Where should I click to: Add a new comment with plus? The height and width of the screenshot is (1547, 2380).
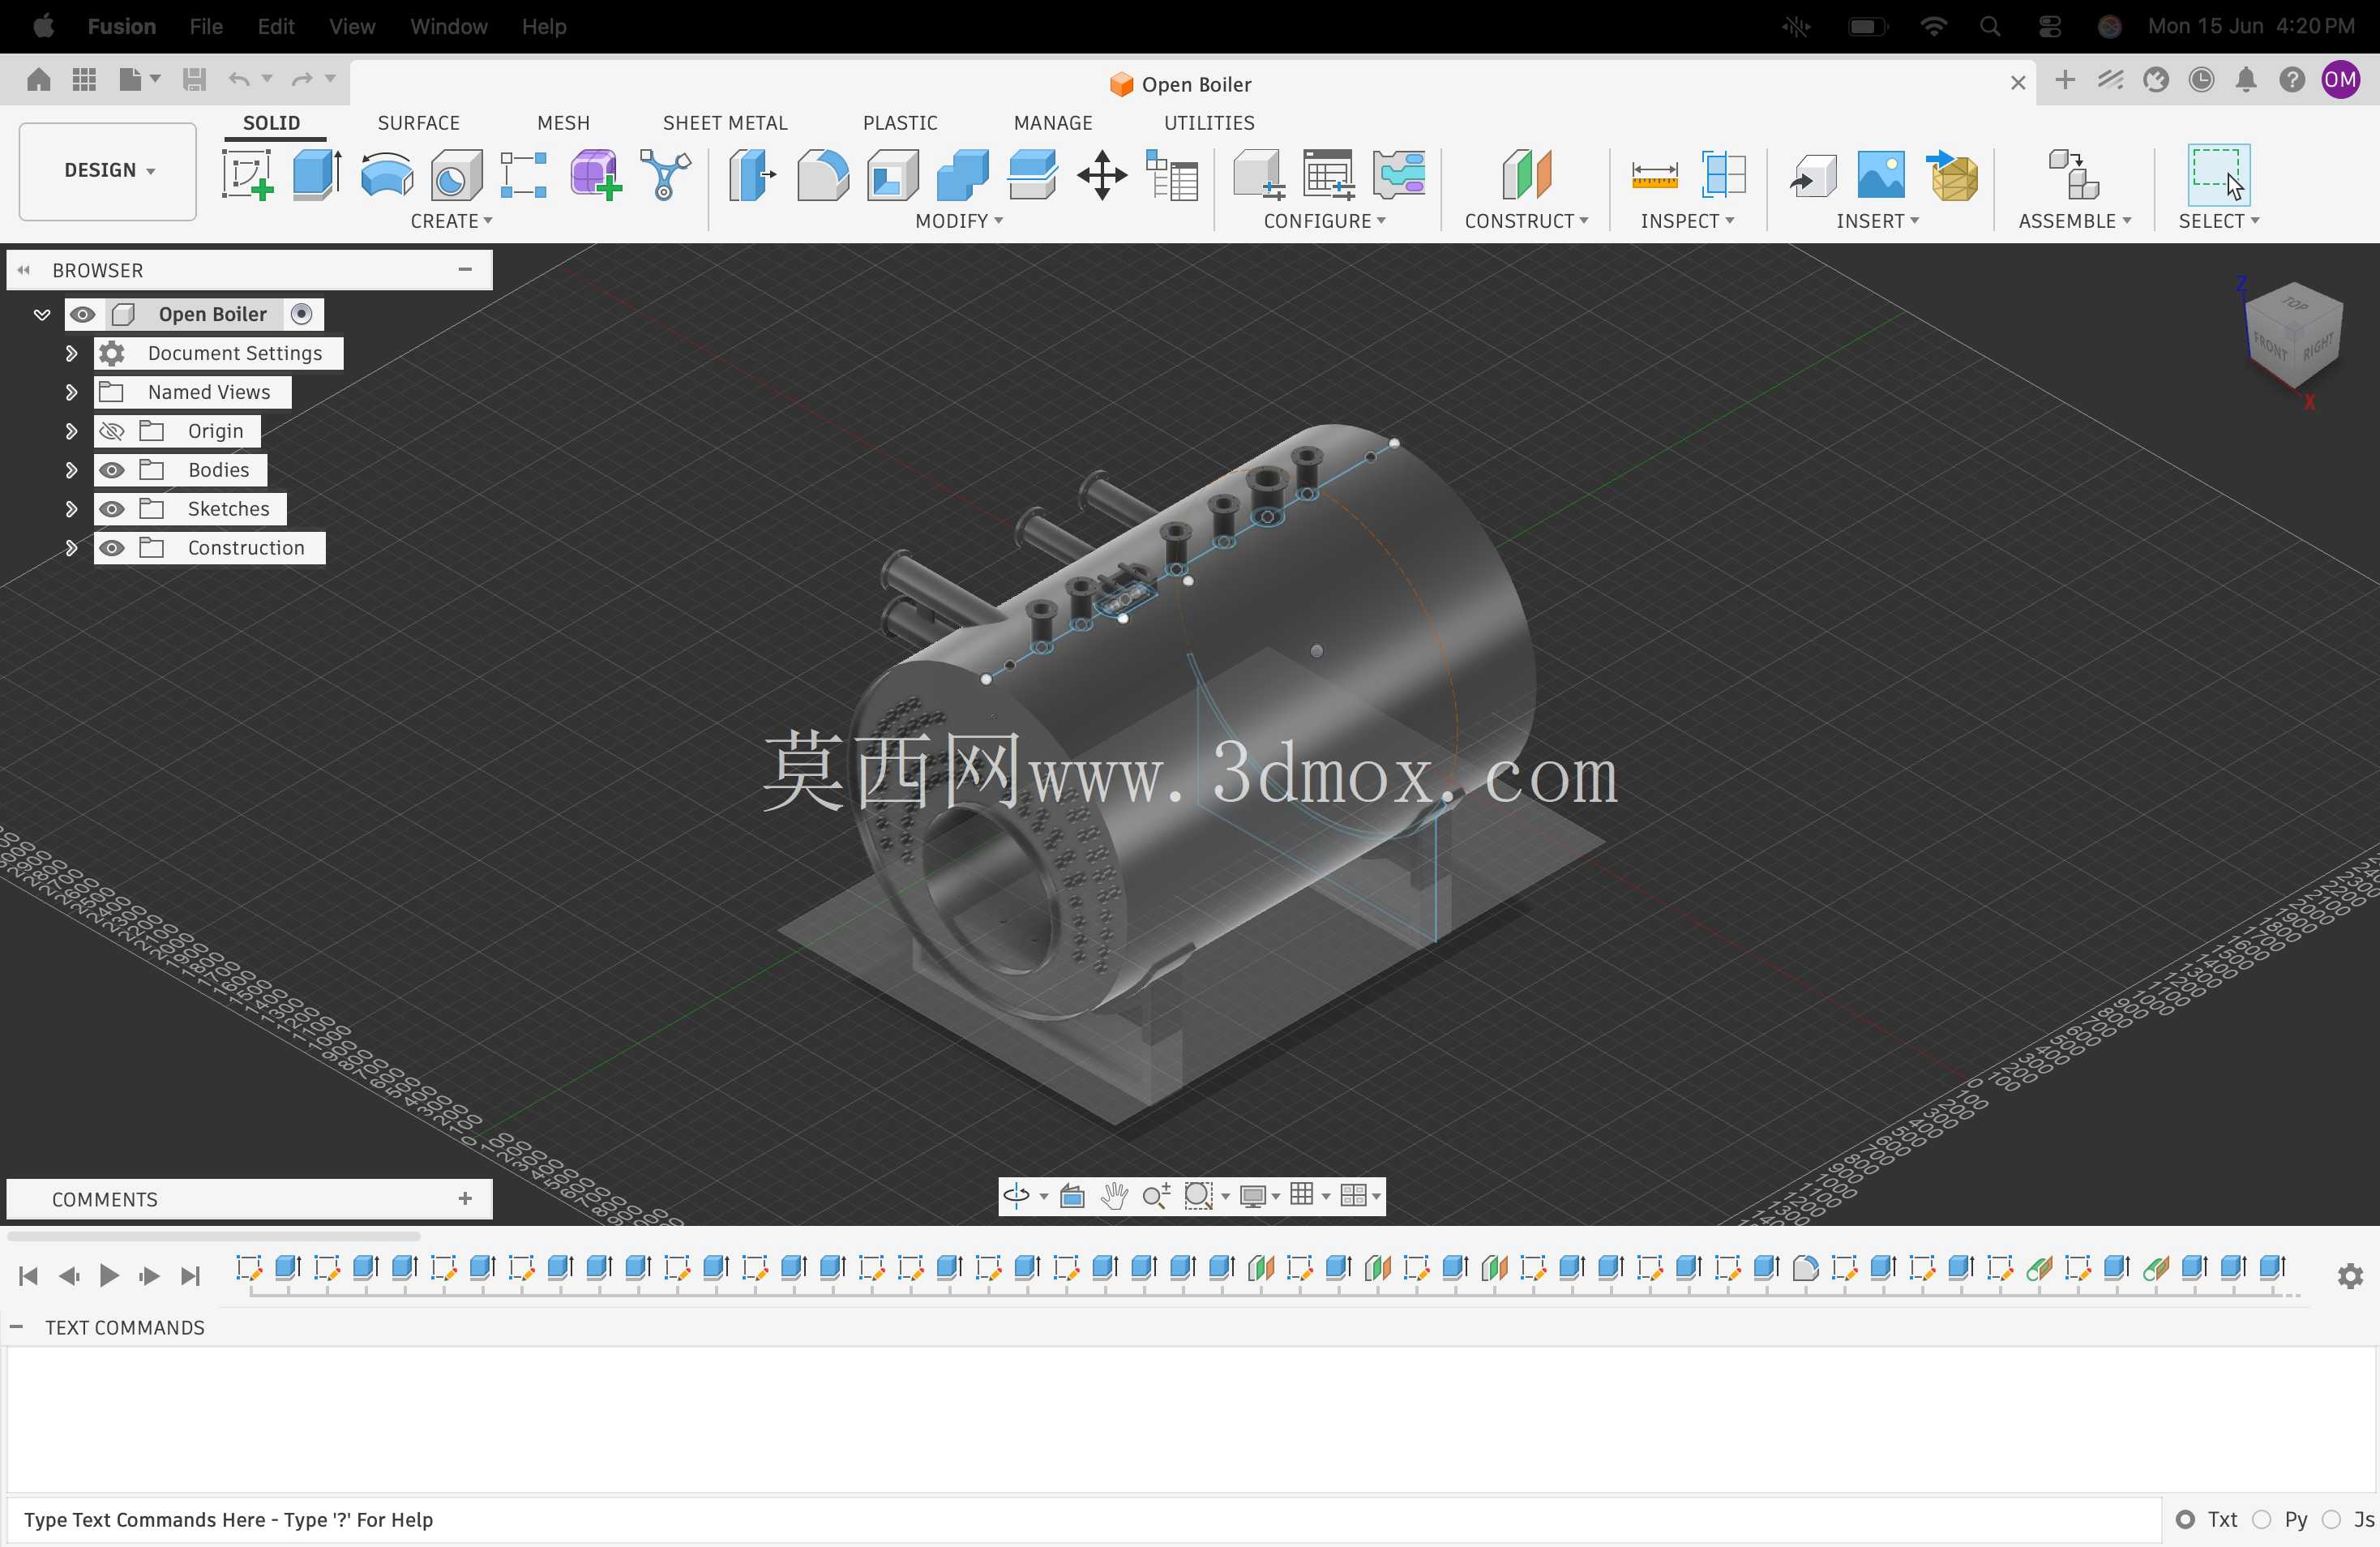pos(465,1198)
